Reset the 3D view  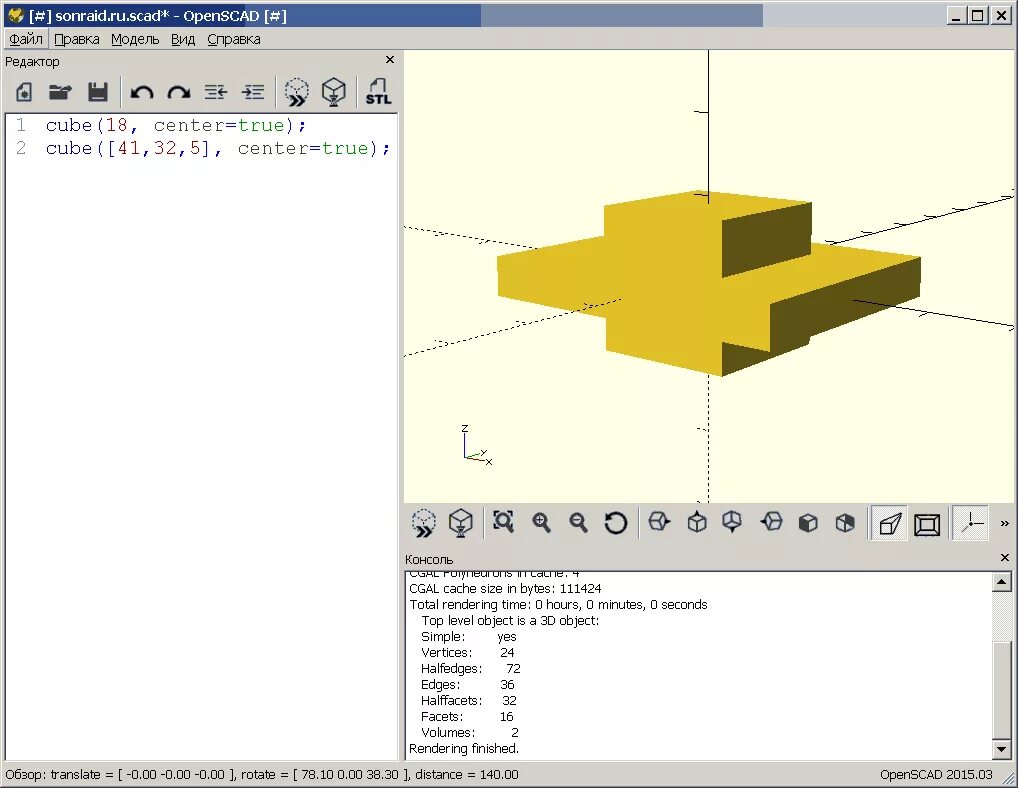pyautogui.click(x=615, y=523)
